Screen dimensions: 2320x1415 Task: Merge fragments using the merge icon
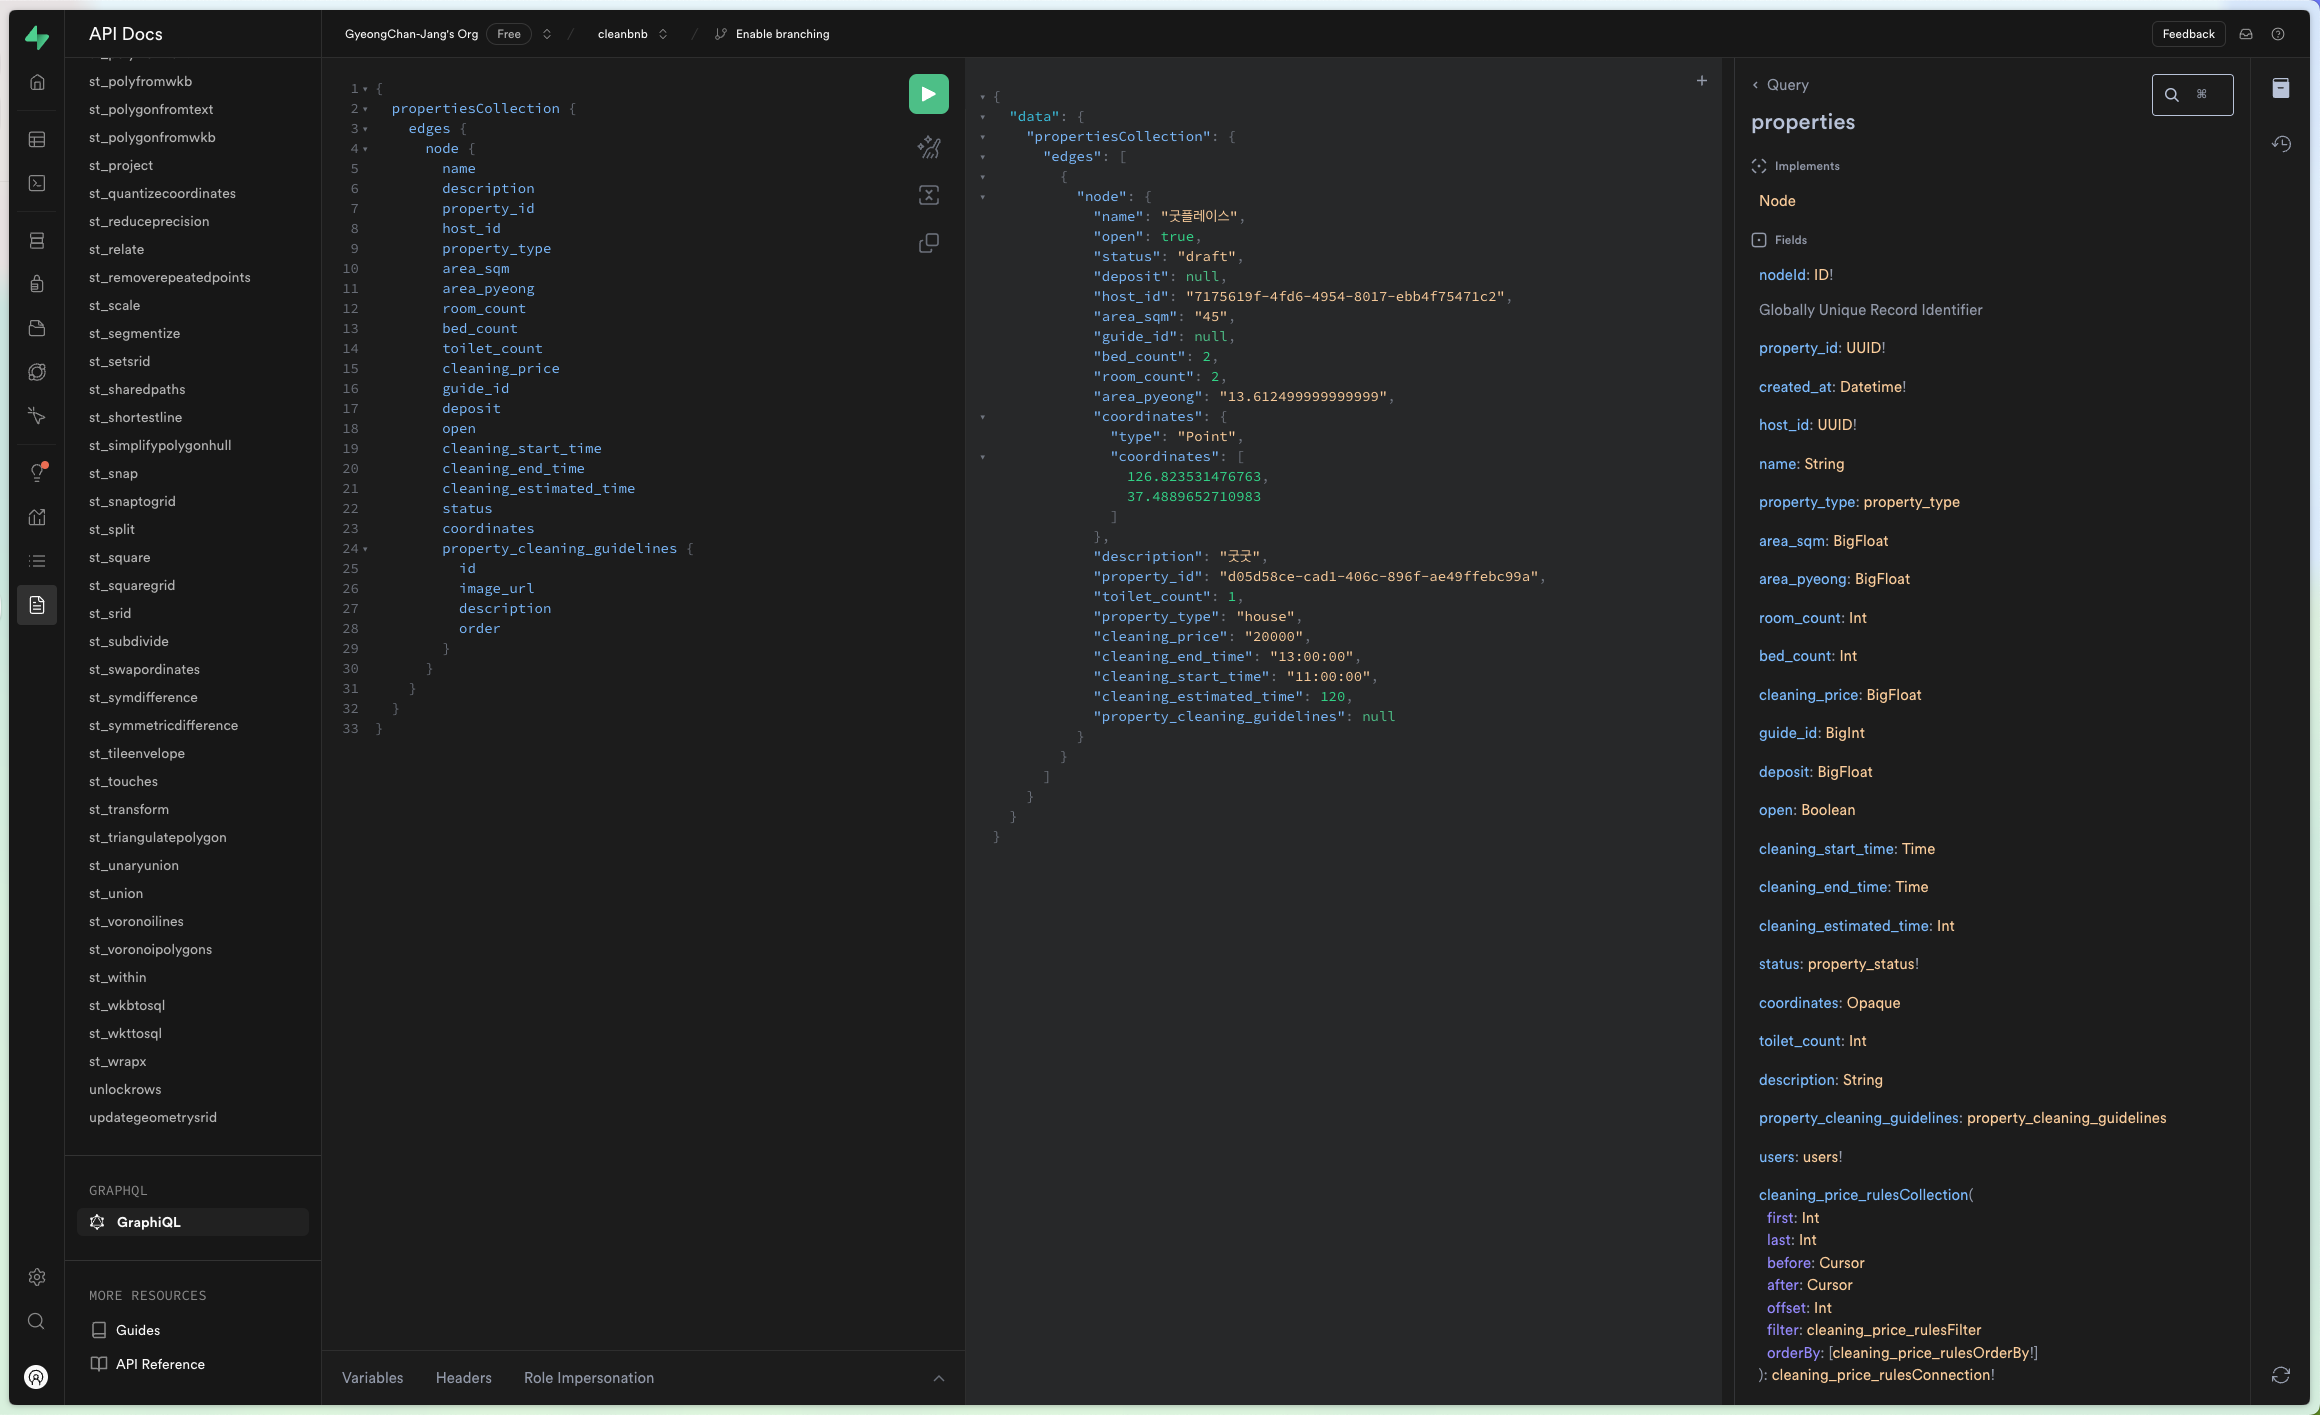928,195
